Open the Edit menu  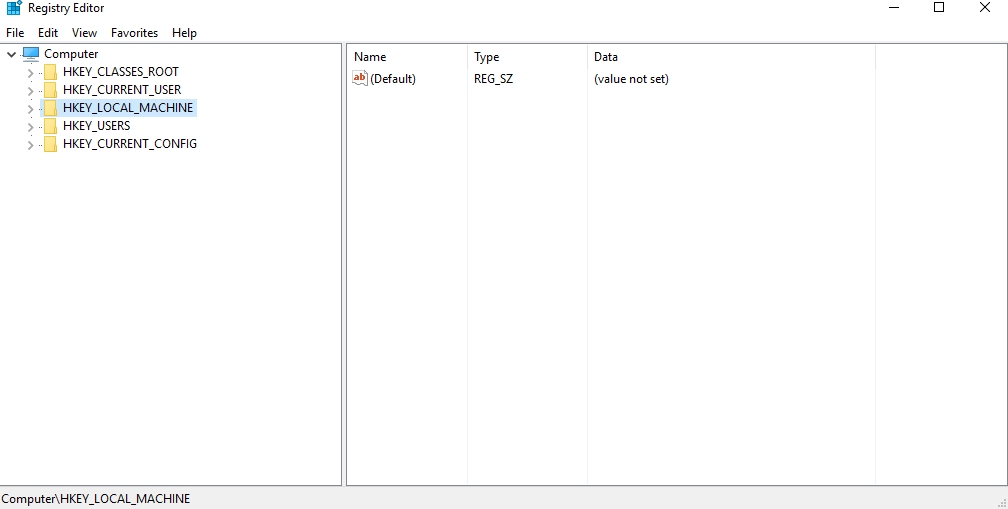click(x=48, y=33)
